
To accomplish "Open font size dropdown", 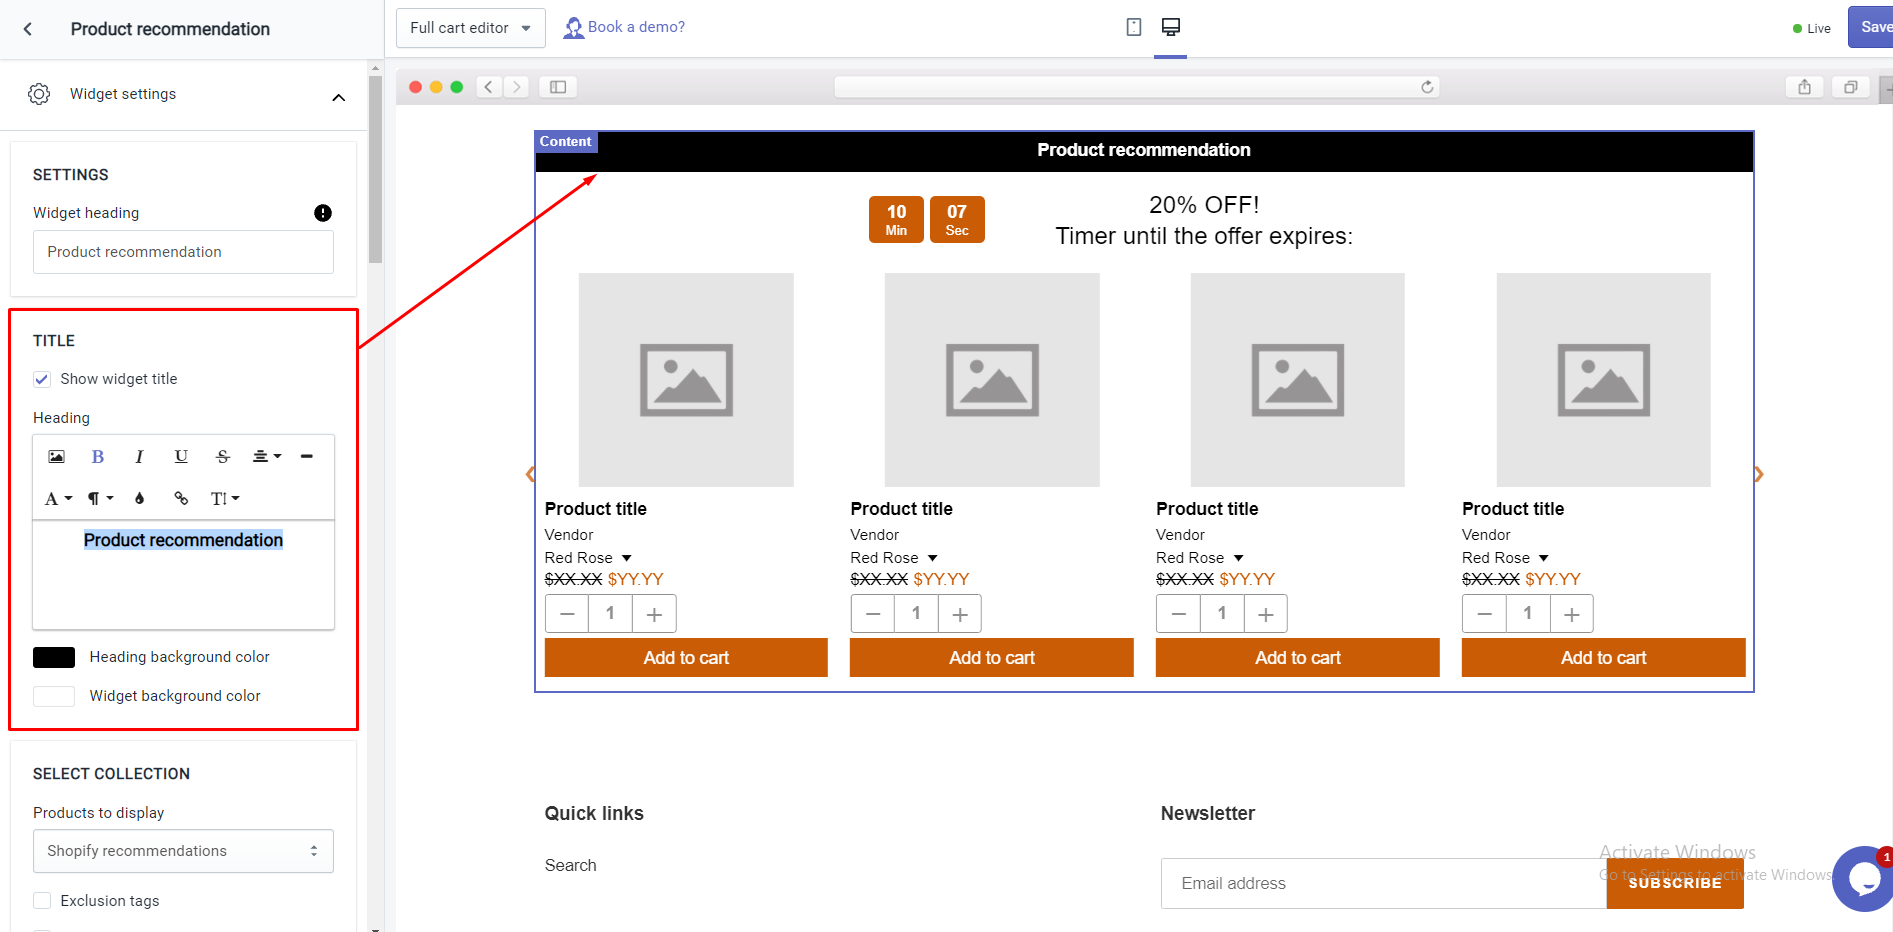I will click(225, 499).
